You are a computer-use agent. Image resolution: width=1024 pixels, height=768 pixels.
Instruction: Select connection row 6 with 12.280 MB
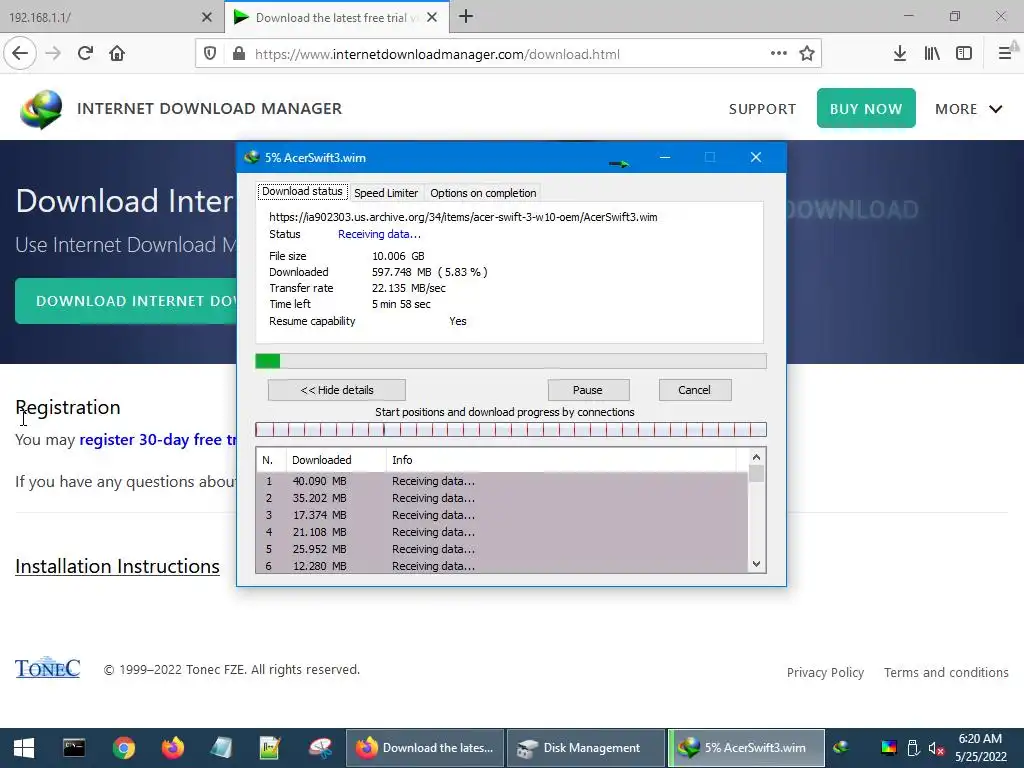tap(502, 566)
